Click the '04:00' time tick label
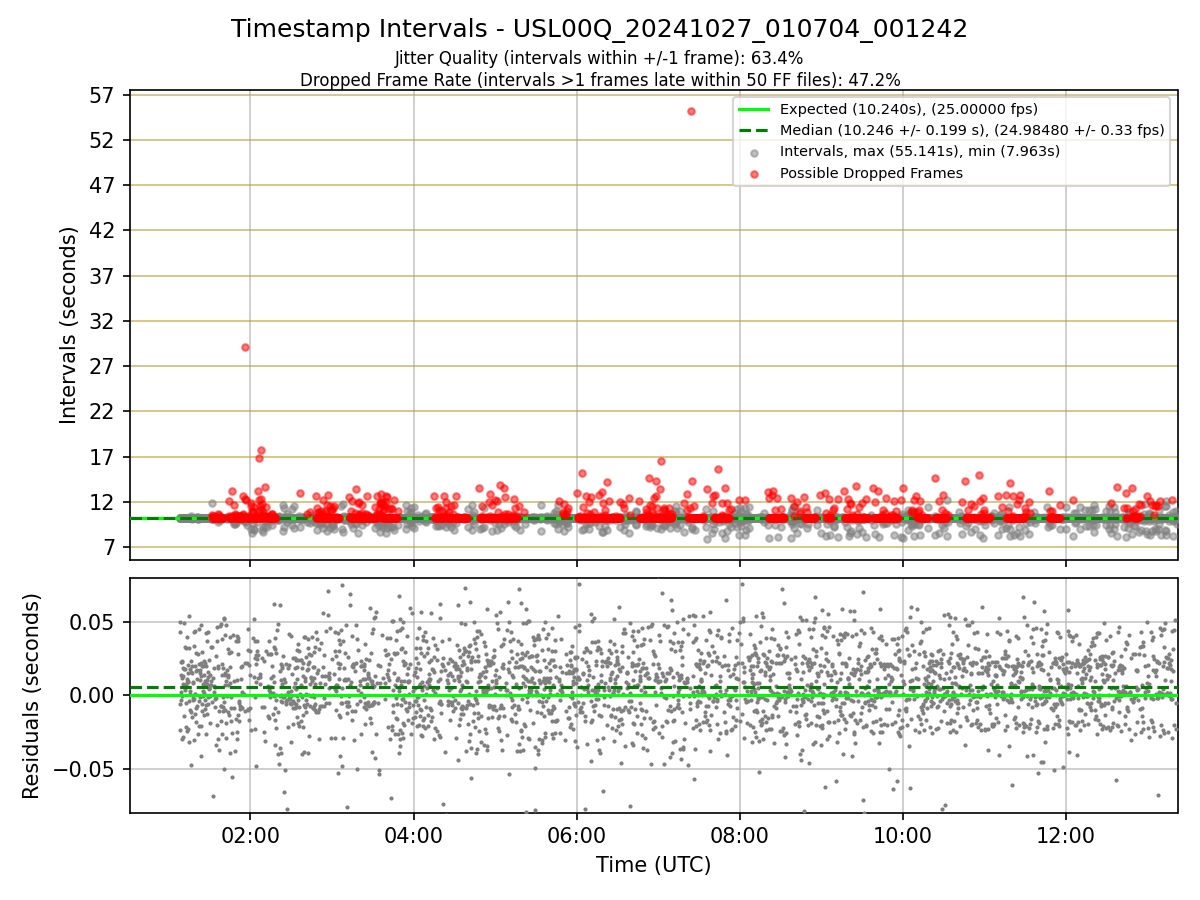The image size is (1200, 900). (413, 836)
